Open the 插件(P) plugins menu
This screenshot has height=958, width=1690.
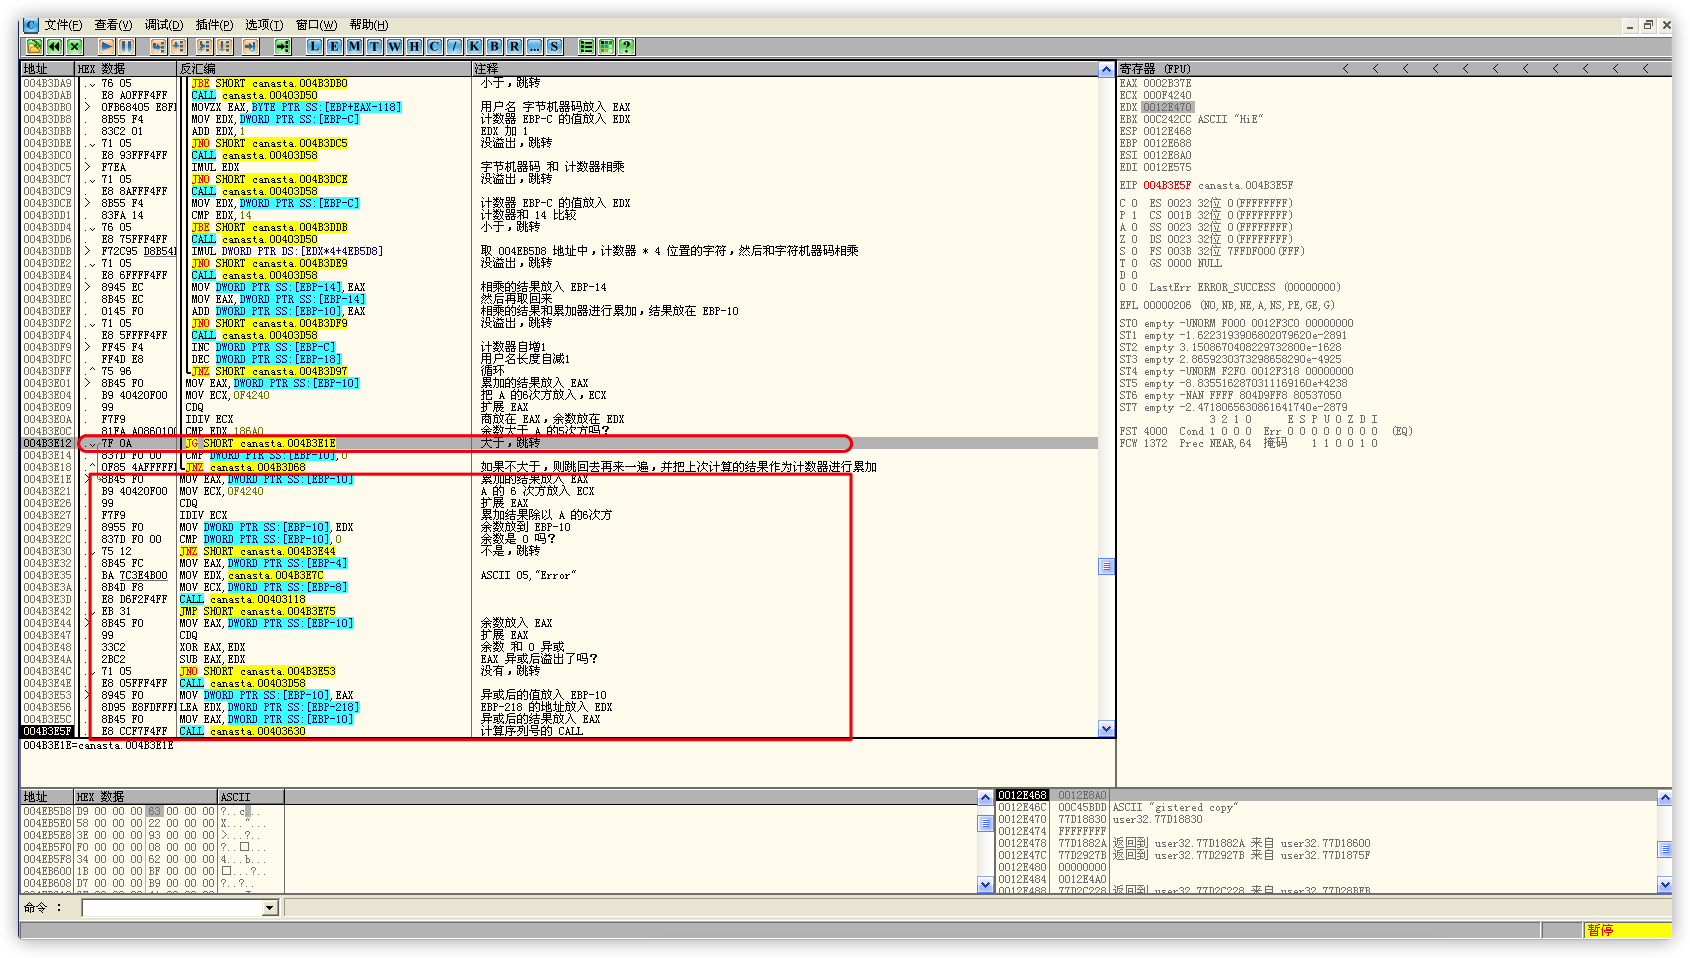214,25
